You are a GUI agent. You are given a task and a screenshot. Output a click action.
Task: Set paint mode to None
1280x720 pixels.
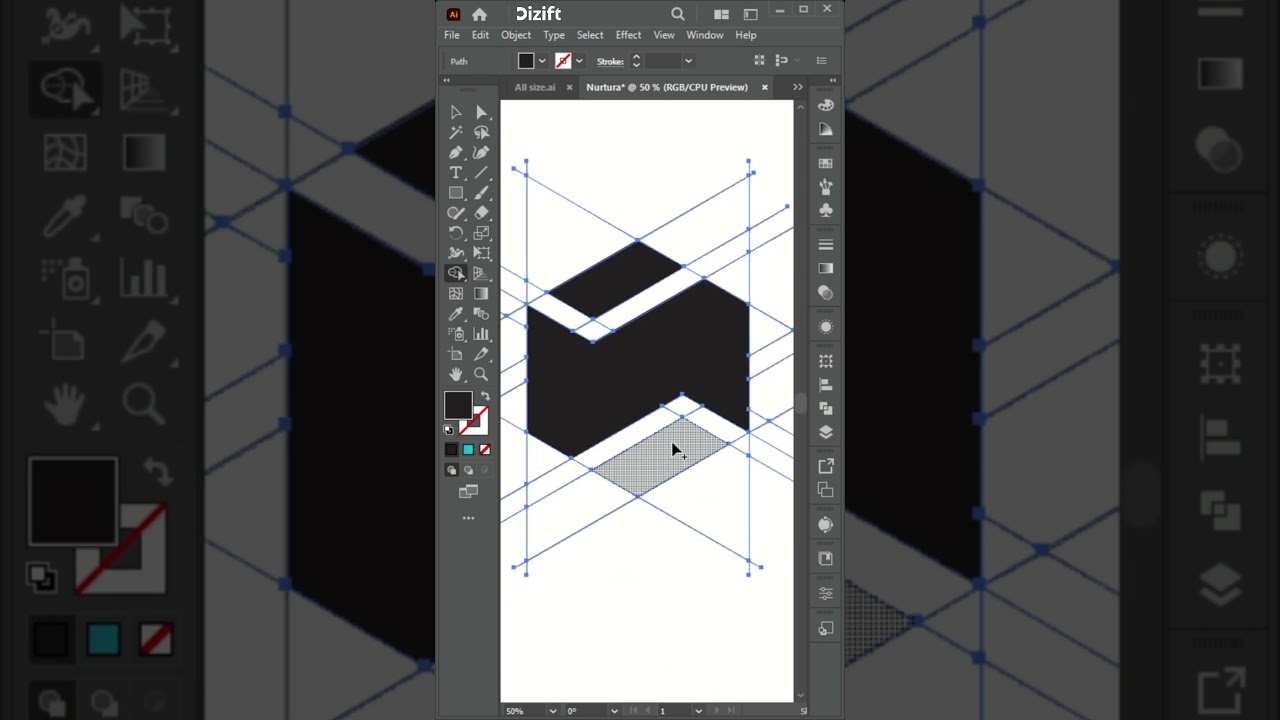[485, 450]
